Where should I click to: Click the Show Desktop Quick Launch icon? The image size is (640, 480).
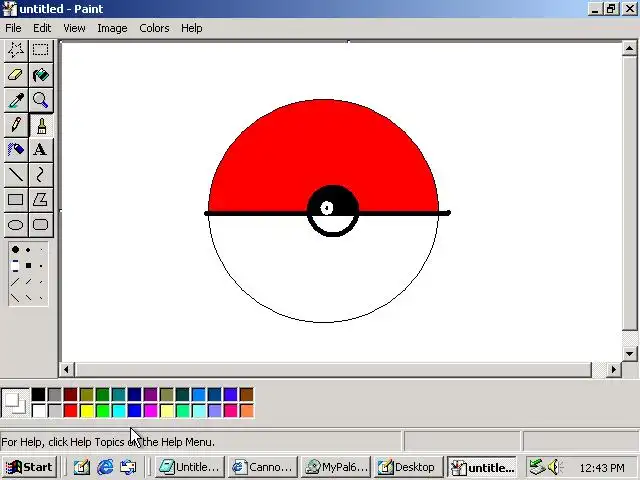[x=82, y=467]
